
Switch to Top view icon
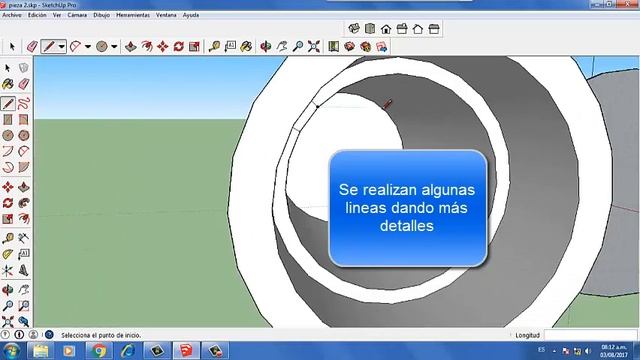coord(370,29)
